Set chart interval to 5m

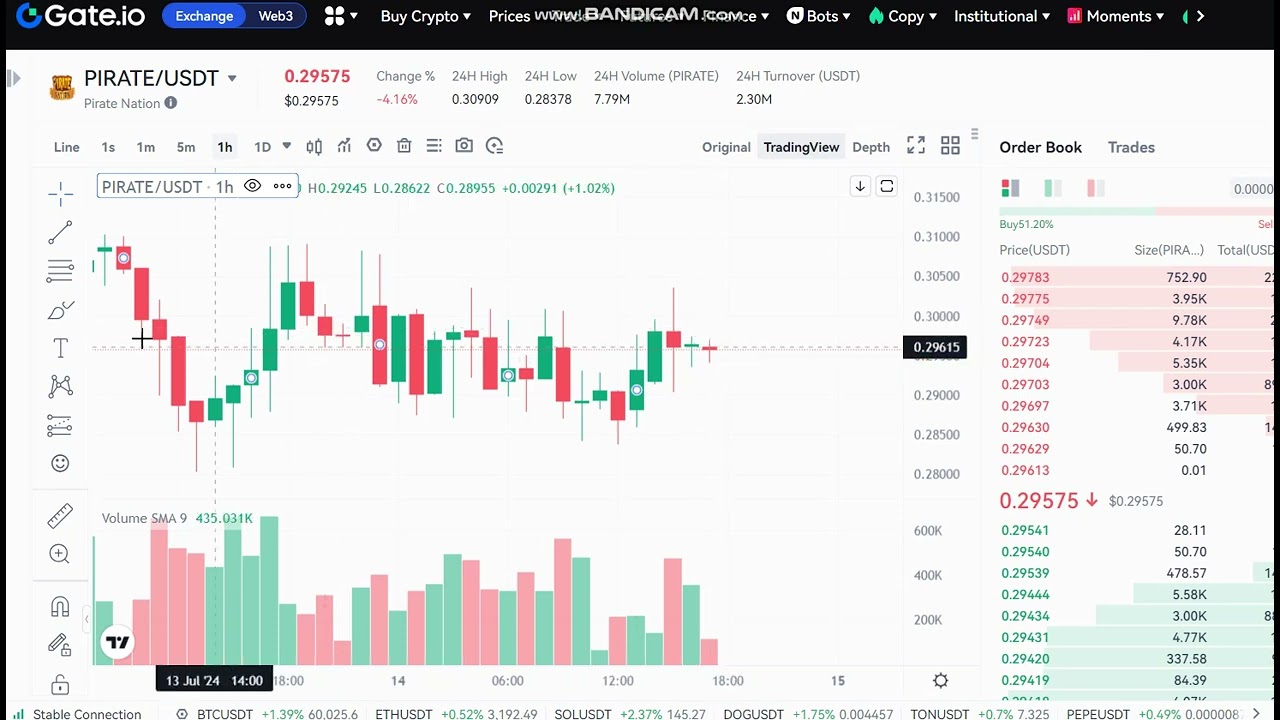pyautogui.click(x=186, y=147)
